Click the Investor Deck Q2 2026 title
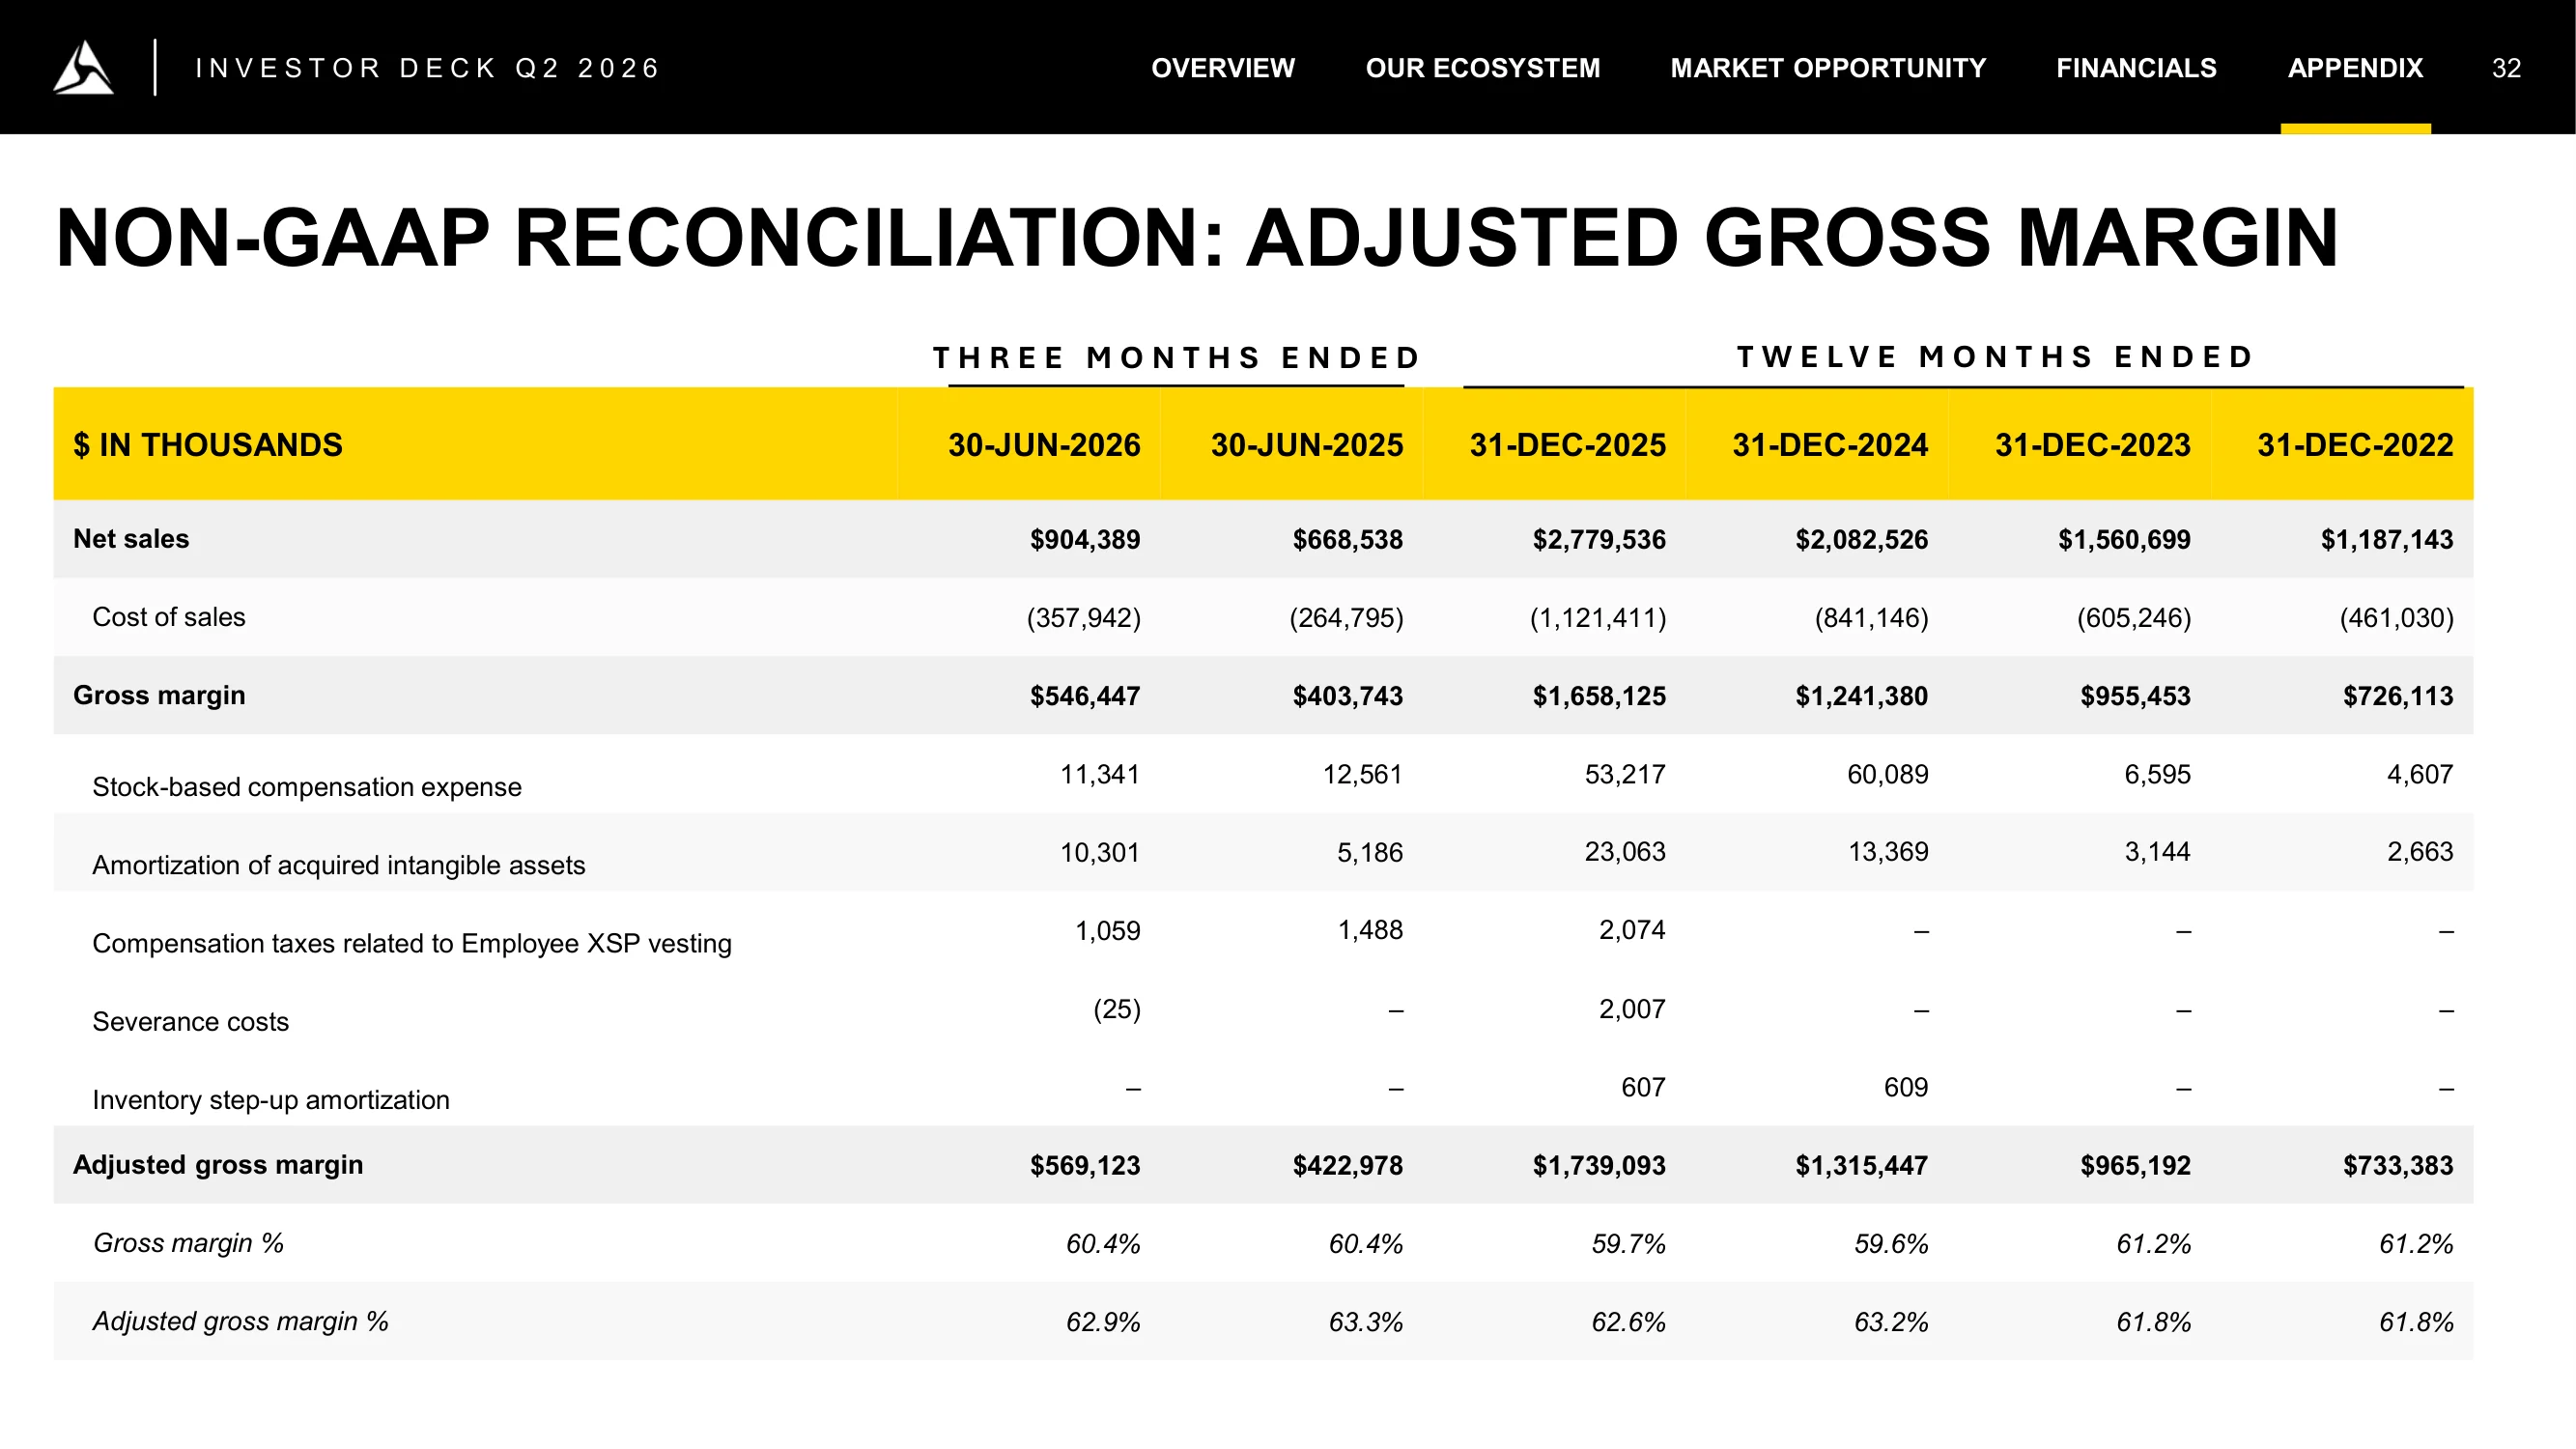The image size is (2576, 1449). click(427, 68)
